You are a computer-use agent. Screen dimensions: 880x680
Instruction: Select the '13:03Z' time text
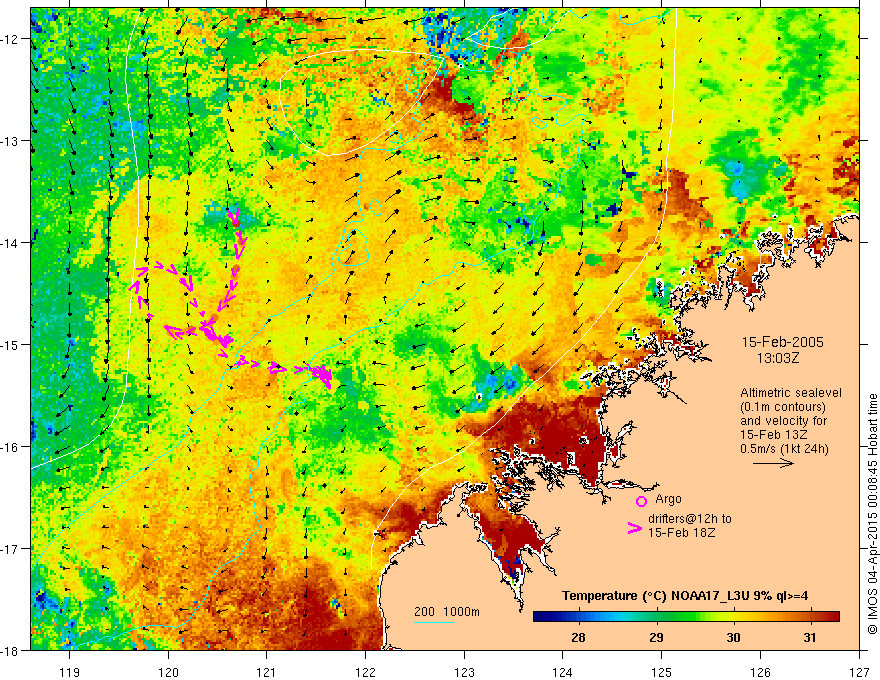coord(777,358)
